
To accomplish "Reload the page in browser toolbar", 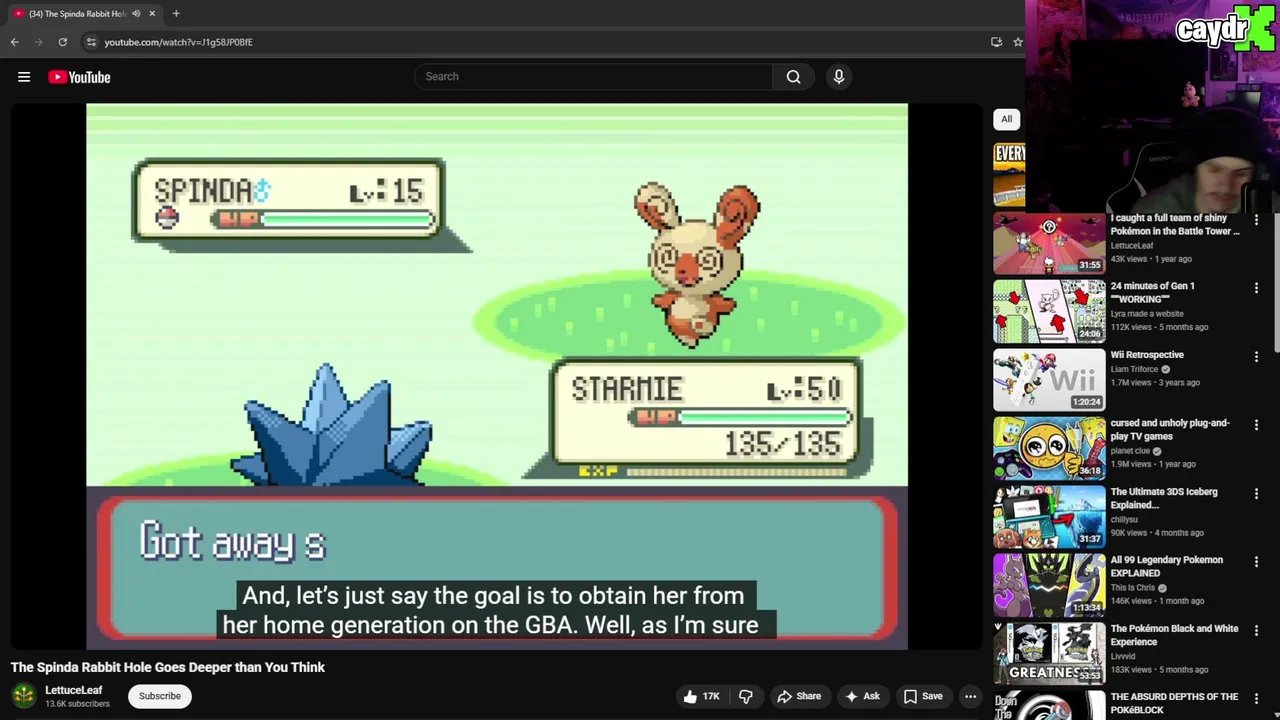I will 62,42.
